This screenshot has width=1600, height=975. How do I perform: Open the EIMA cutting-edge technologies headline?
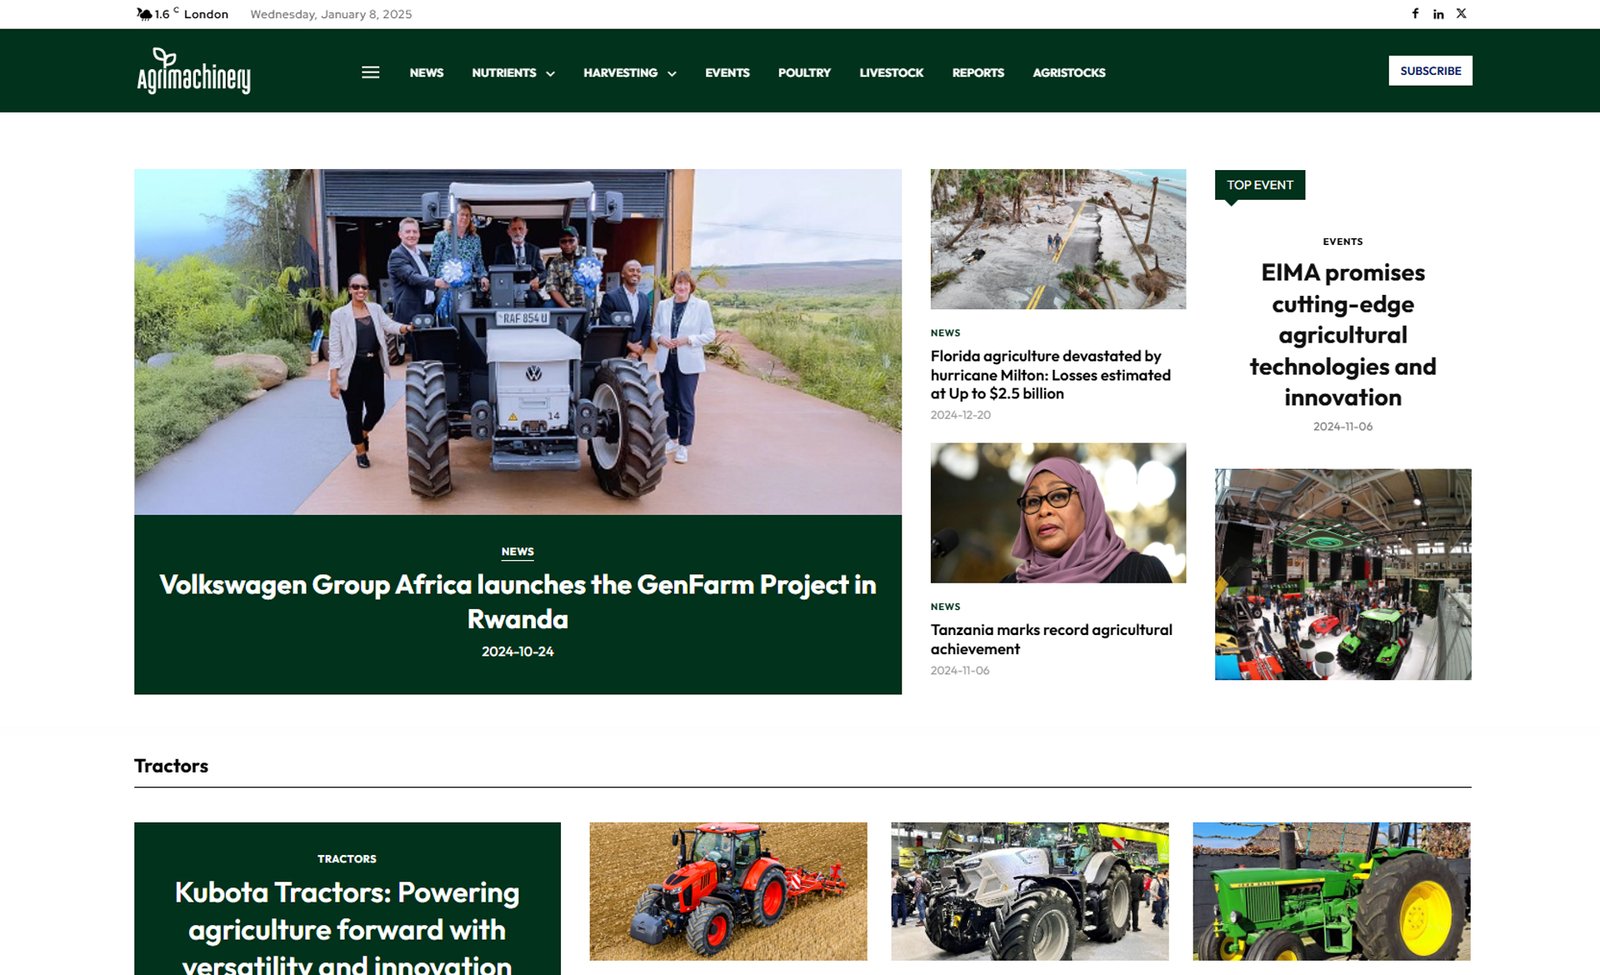pyautogui.click(x=1343, y=335)
